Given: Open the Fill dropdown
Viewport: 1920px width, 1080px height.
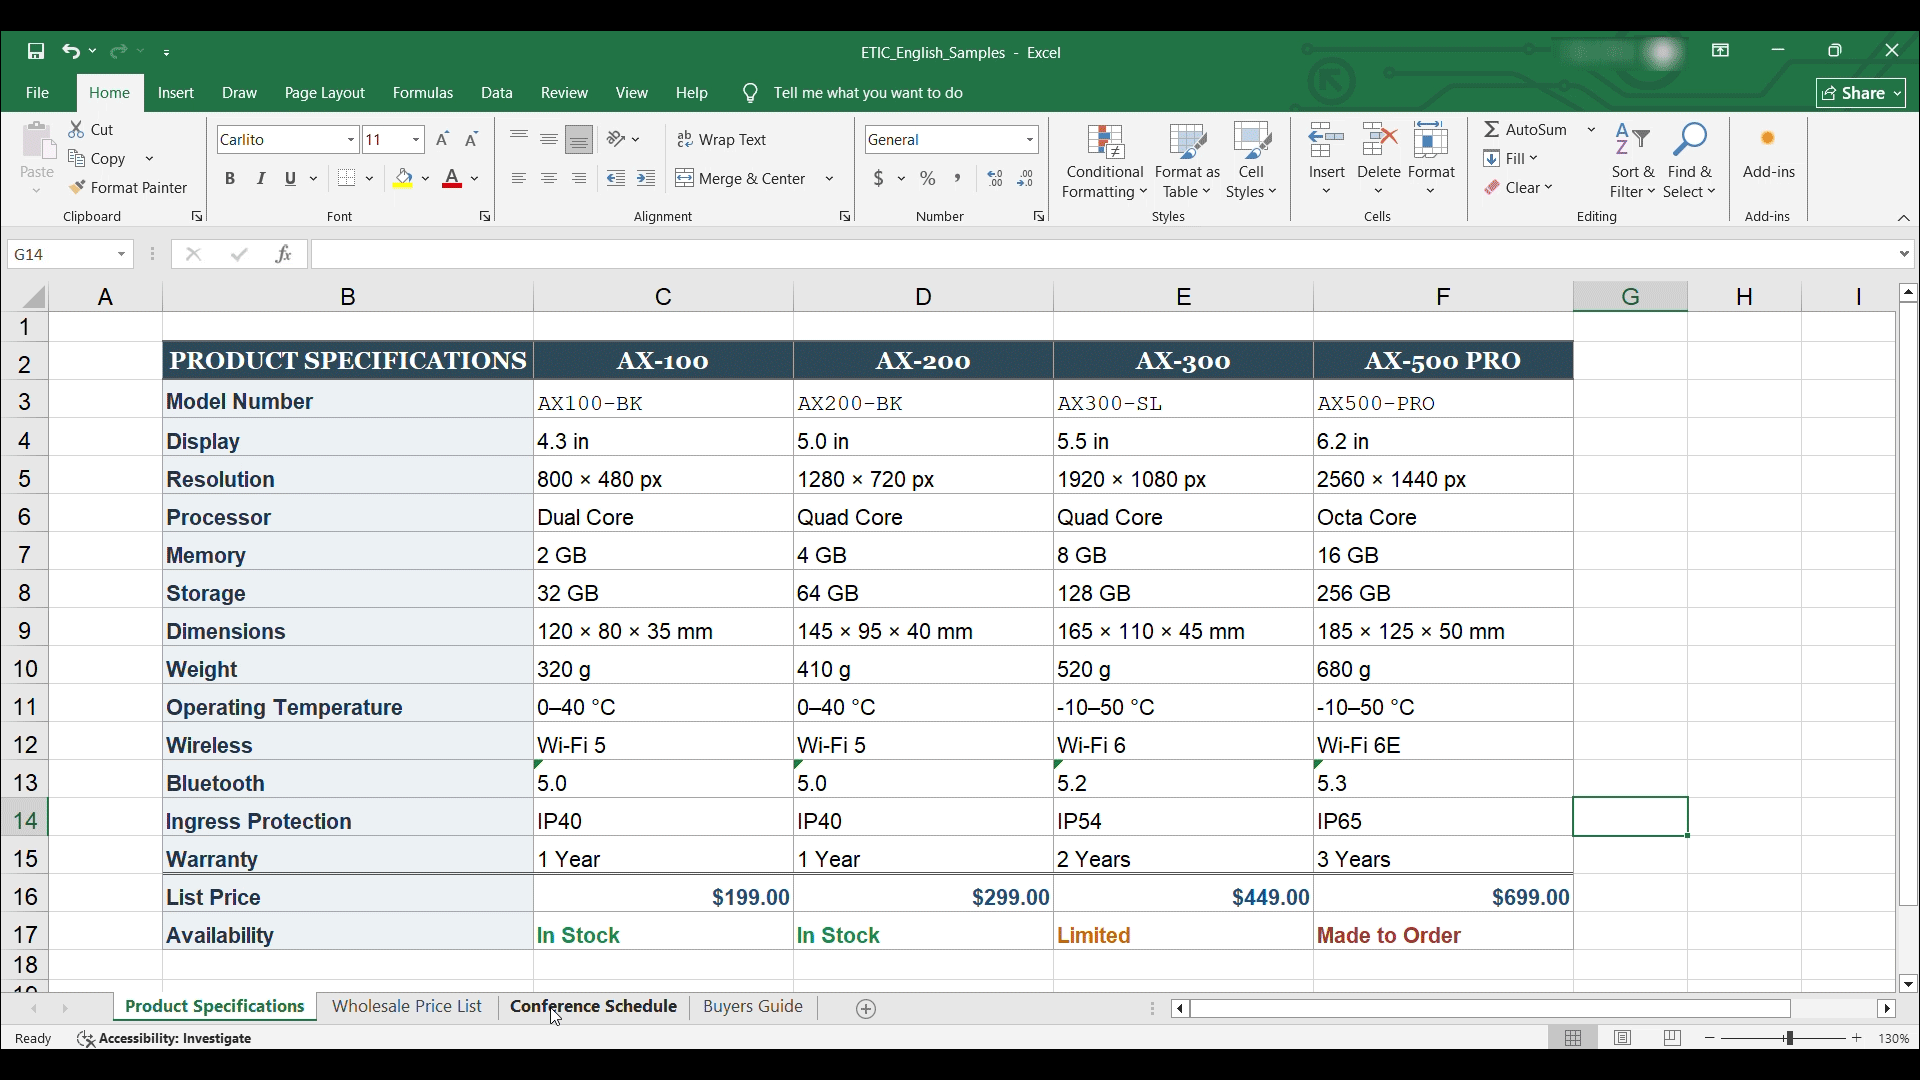Looking at the screenshot, I should (1511, 159).
